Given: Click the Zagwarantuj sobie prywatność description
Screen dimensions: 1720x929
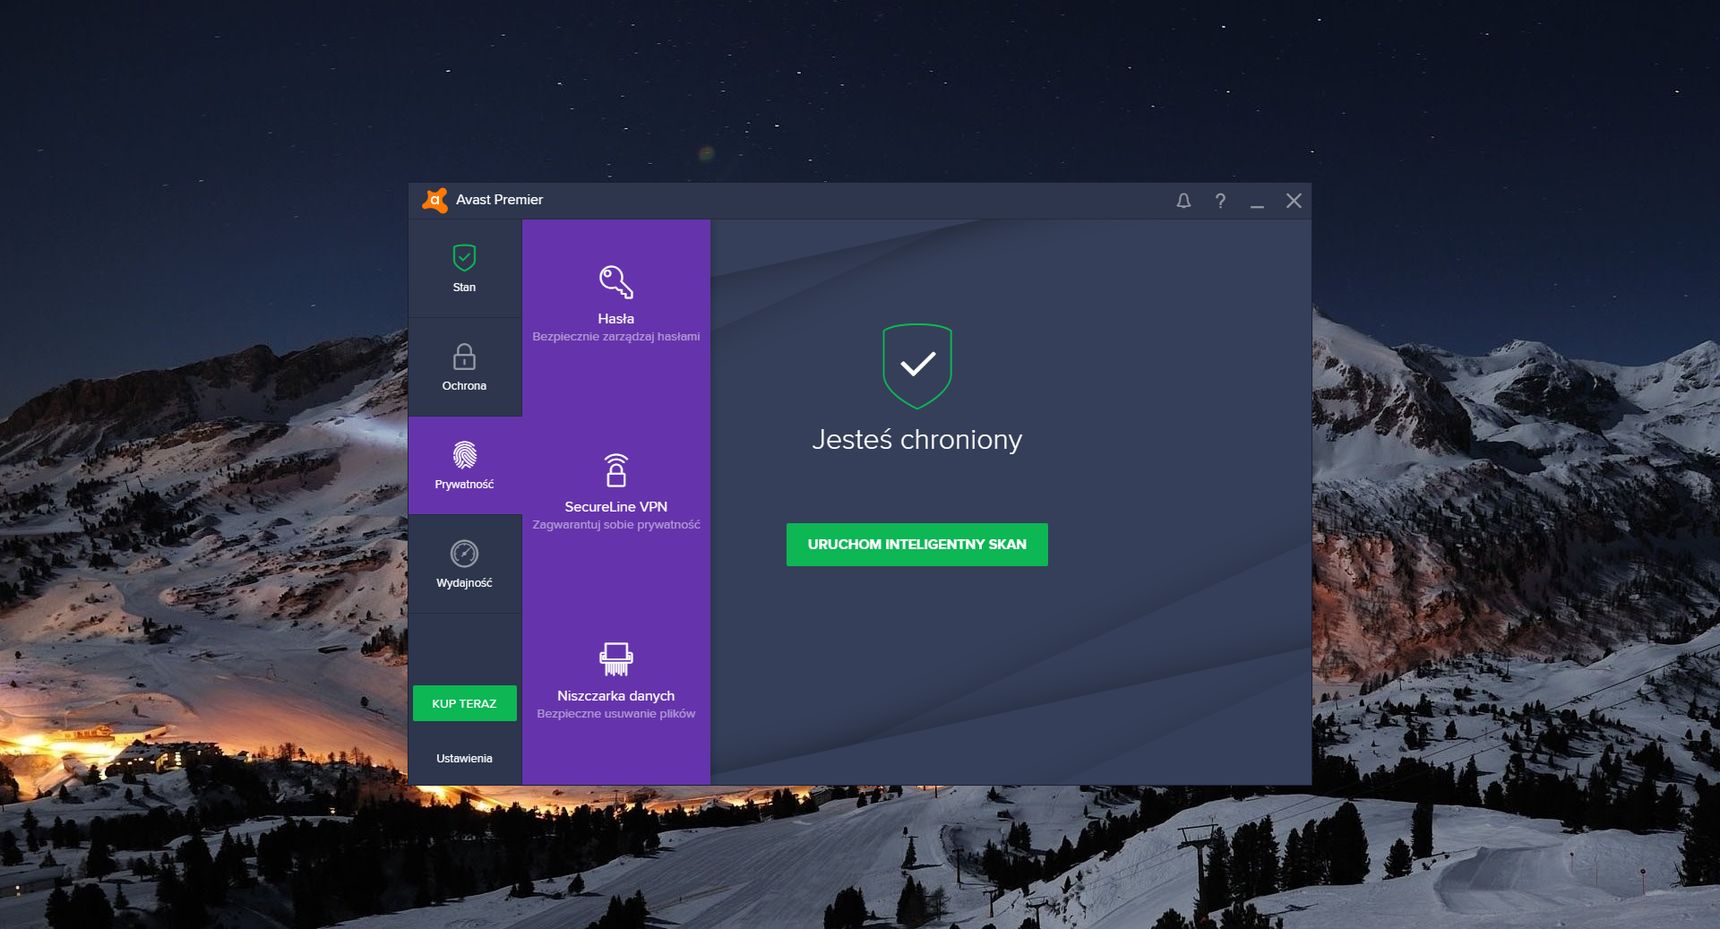Looking at the screenshot, I should tap(616, 525).
